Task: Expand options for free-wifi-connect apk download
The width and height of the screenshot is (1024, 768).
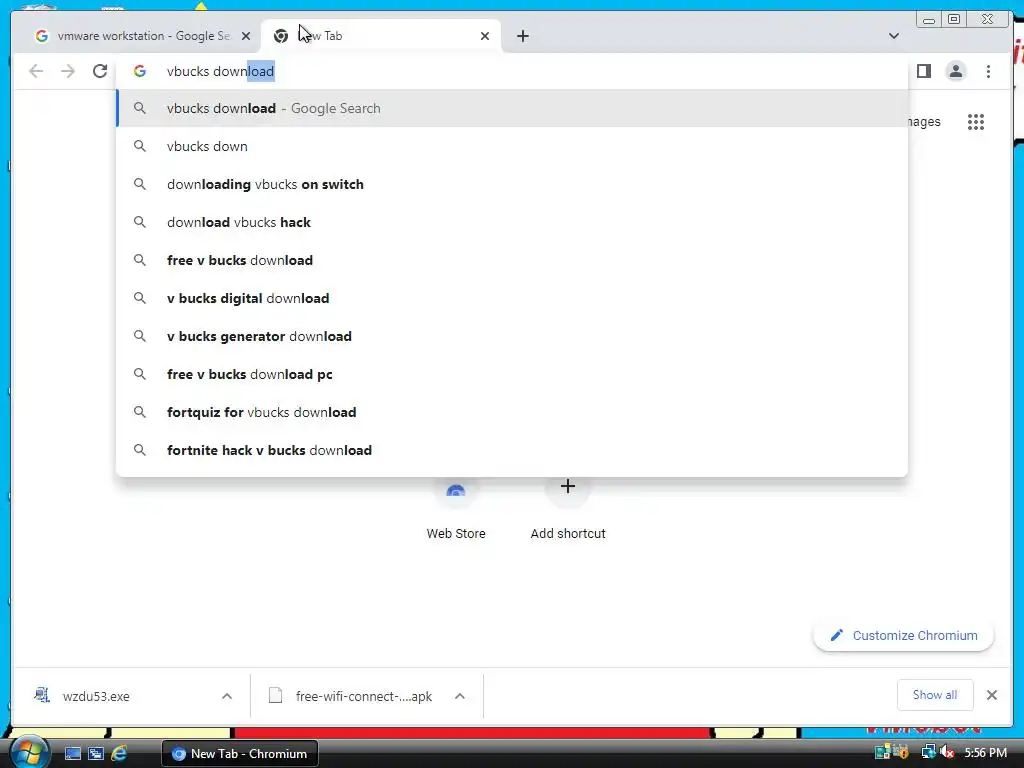Action: pos(460,696)
